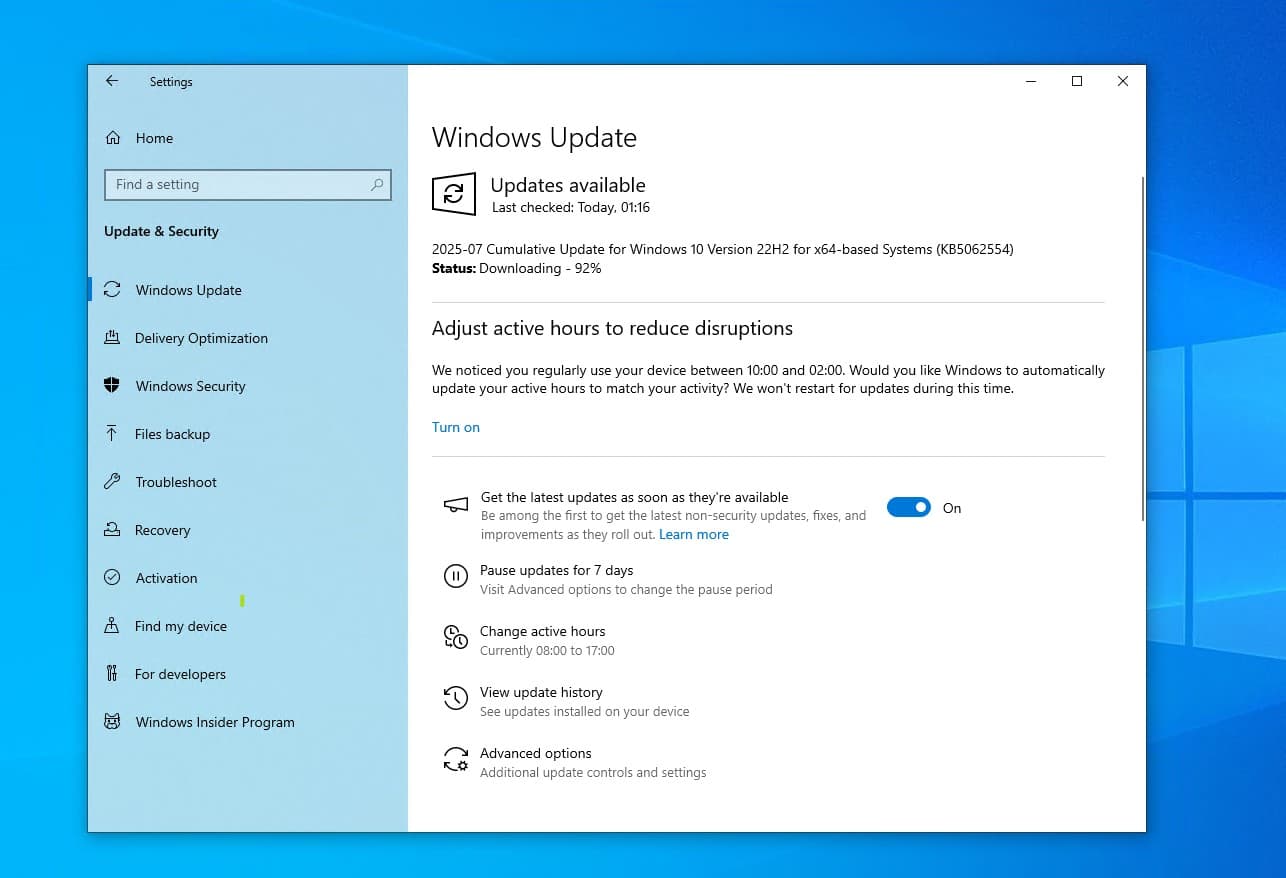This screenshot has width=1286, height=878.
Task: Select the Troubleshoot wrench icon
Action: pos(112,482)
